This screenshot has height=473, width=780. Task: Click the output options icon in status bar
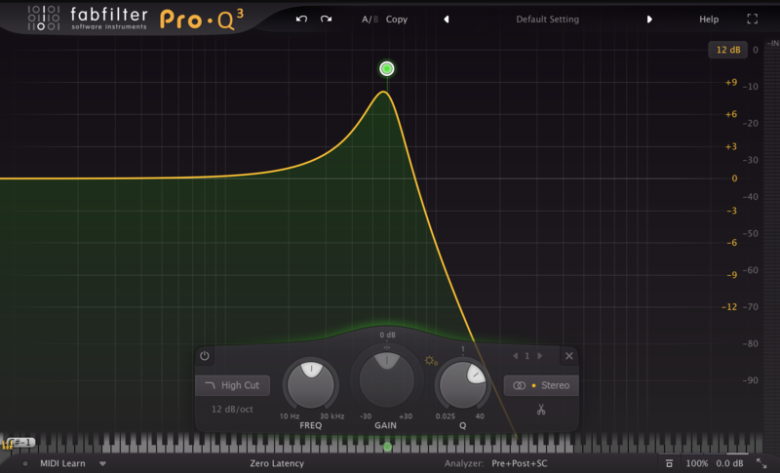click(x=669, y=464)
